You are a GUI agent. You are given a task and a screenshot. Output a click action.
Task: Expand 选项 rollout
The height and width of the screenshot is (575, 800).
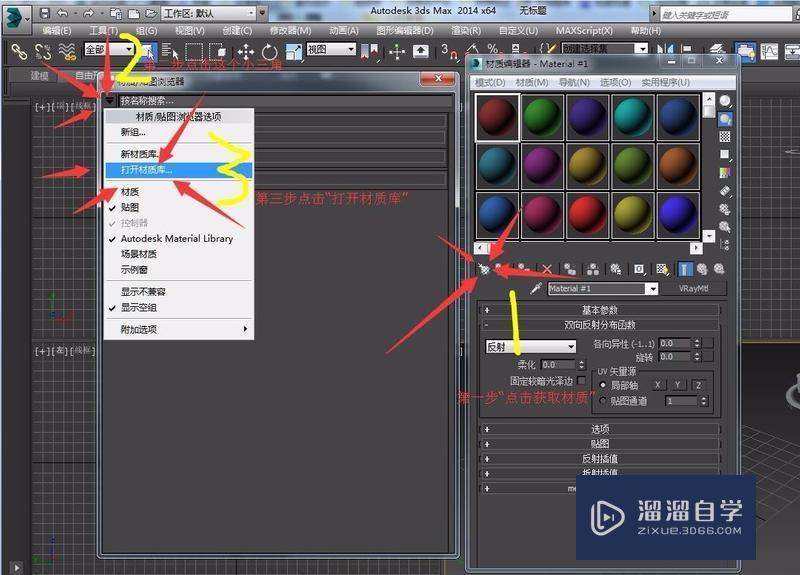600,429
